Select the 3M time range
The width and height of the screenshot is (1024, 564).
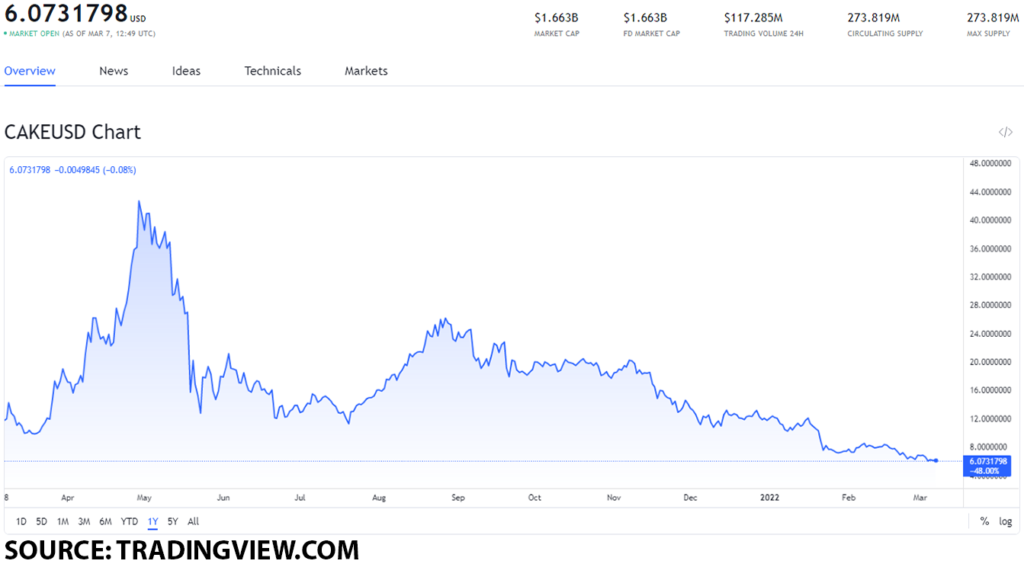84,522
